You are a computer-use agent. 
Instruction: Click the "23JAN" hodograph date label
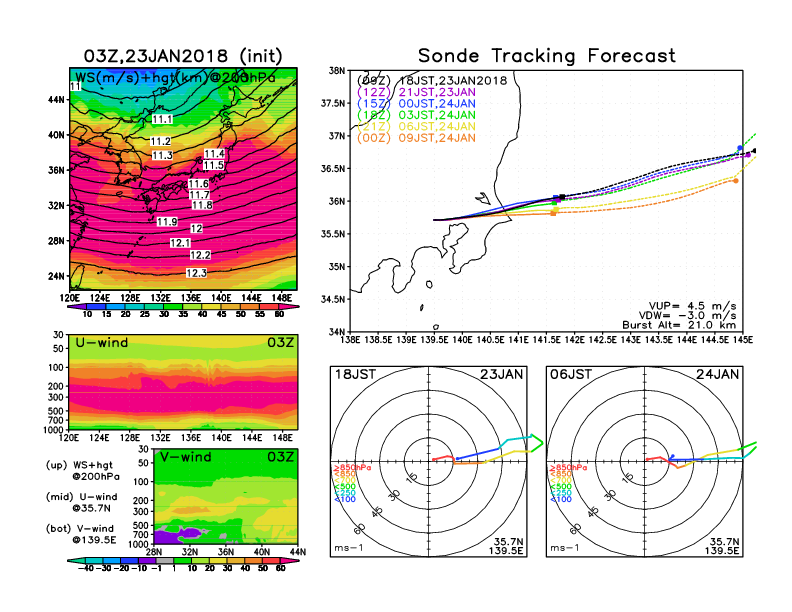point(502,375)
